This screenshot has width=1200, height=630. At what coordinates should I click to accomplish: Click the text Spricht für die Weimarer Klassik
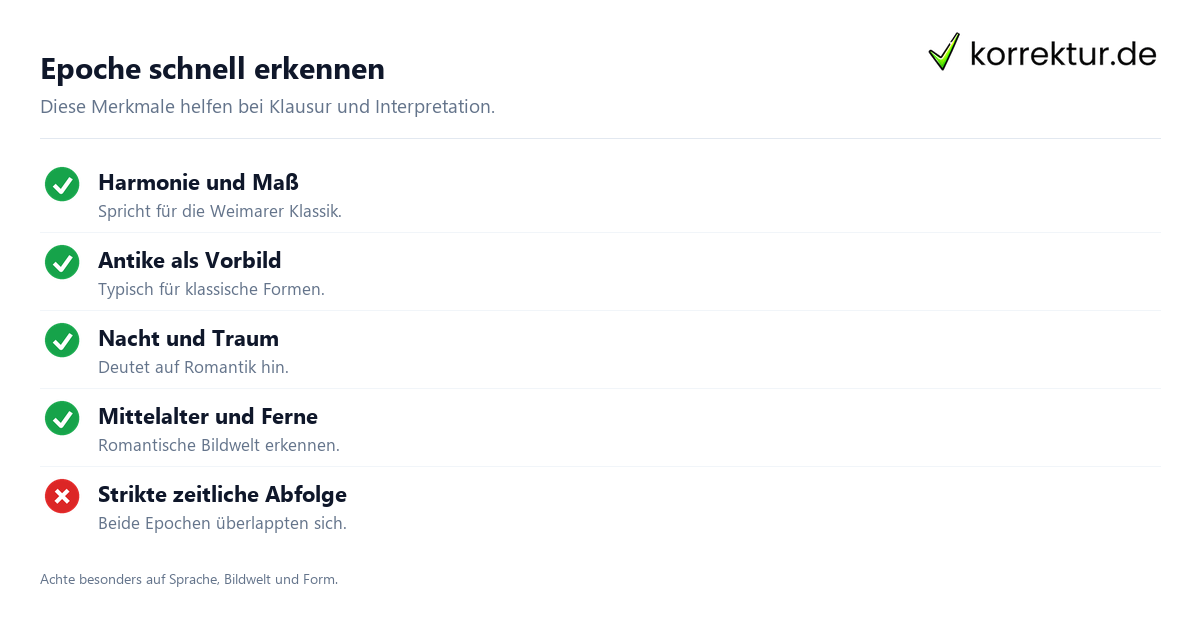click(220, 212)
